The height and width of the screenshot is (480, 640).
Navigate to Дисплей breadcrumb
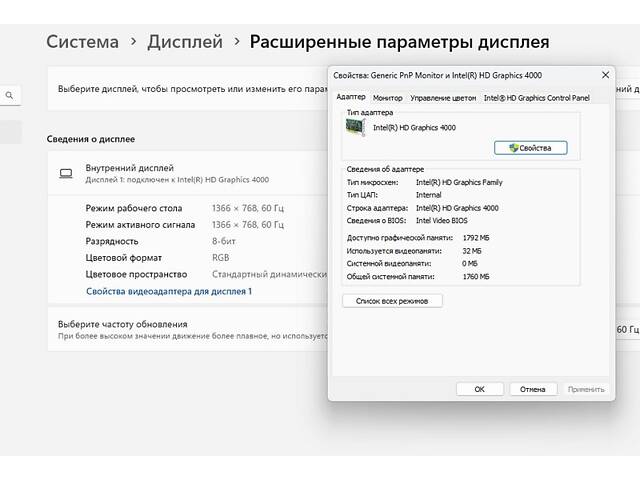tap(185, 42)
